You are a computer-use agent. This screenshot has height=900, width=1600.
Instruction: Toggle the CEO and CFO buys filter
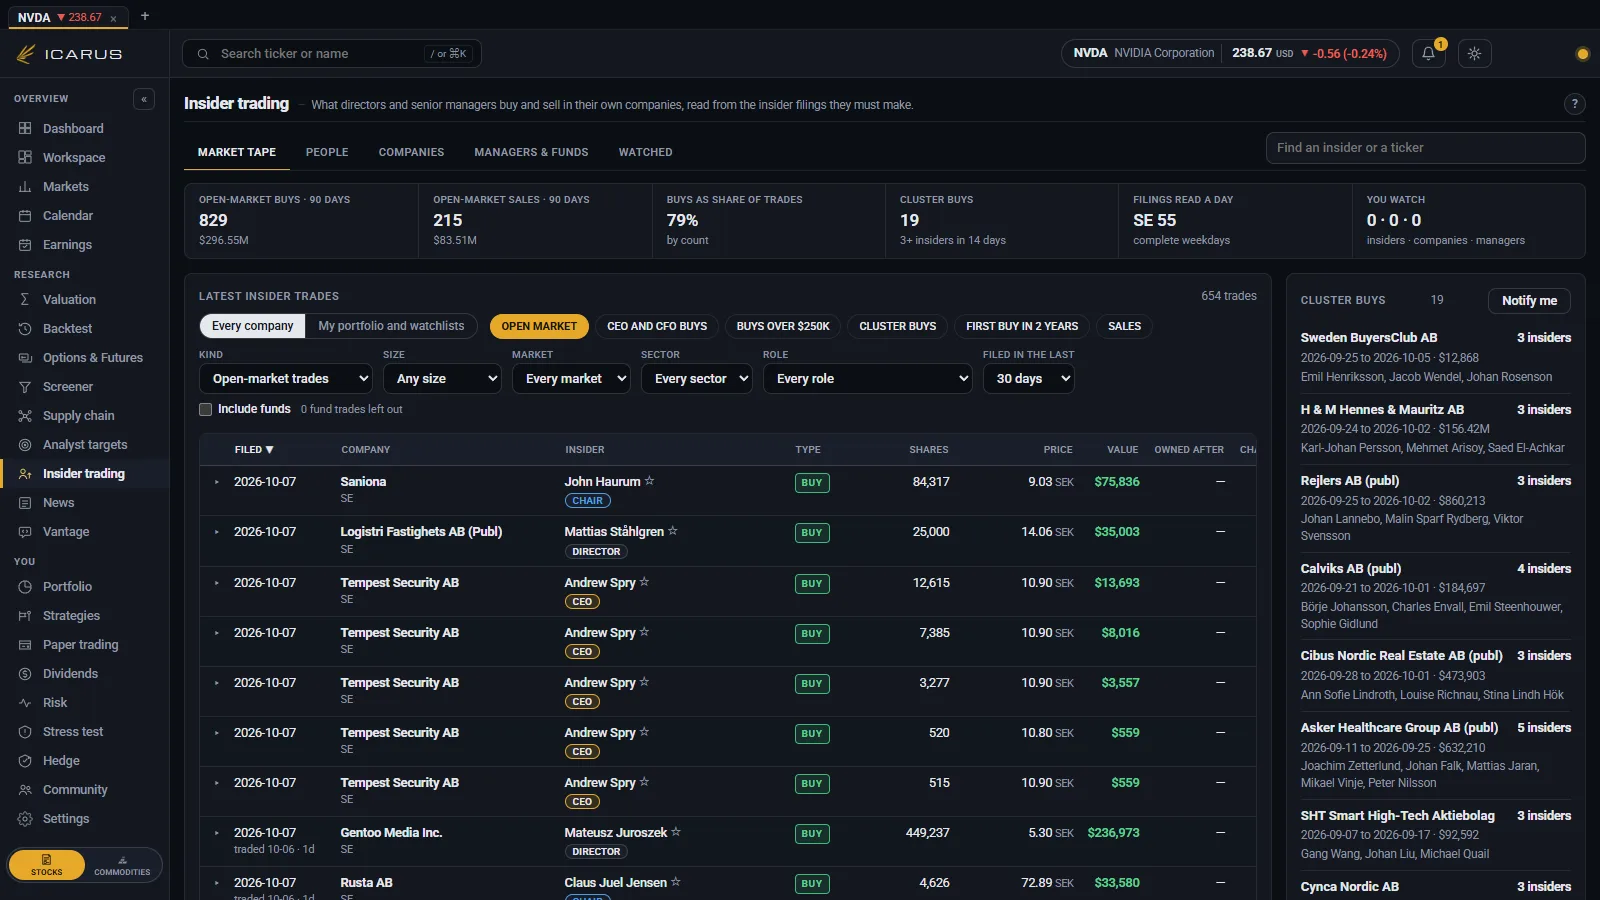click(657, 326)
